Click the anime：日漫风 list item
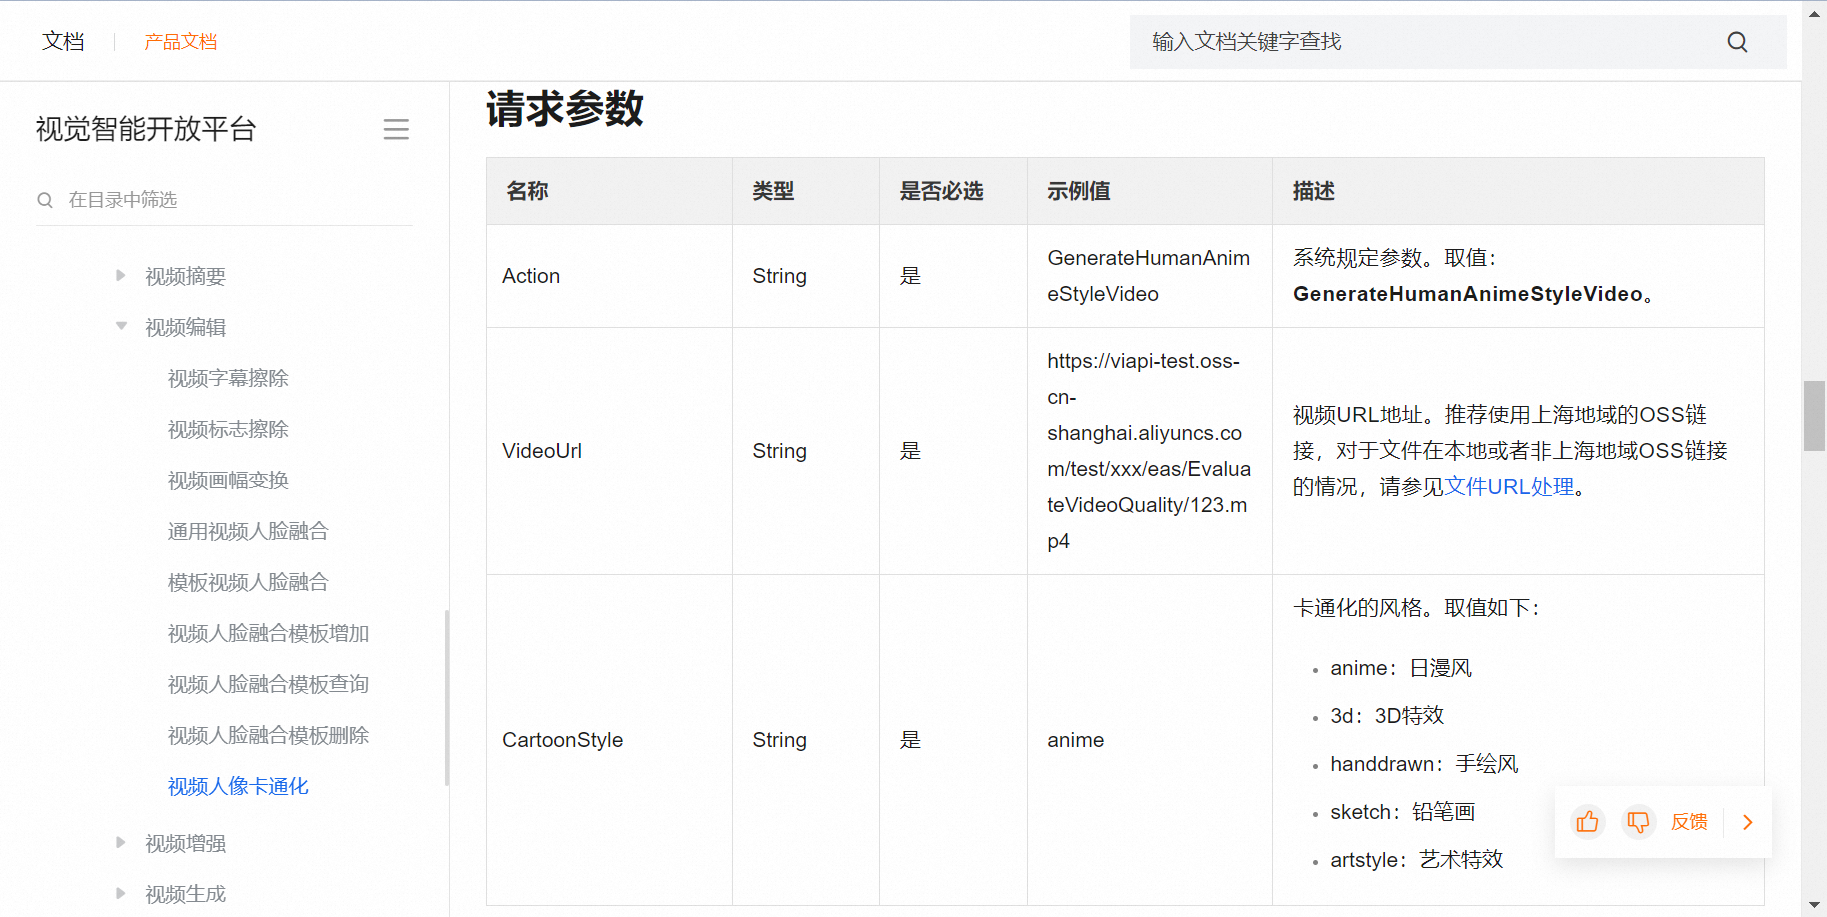Screen dimensions: 1827x917 tap(1401, 668)
